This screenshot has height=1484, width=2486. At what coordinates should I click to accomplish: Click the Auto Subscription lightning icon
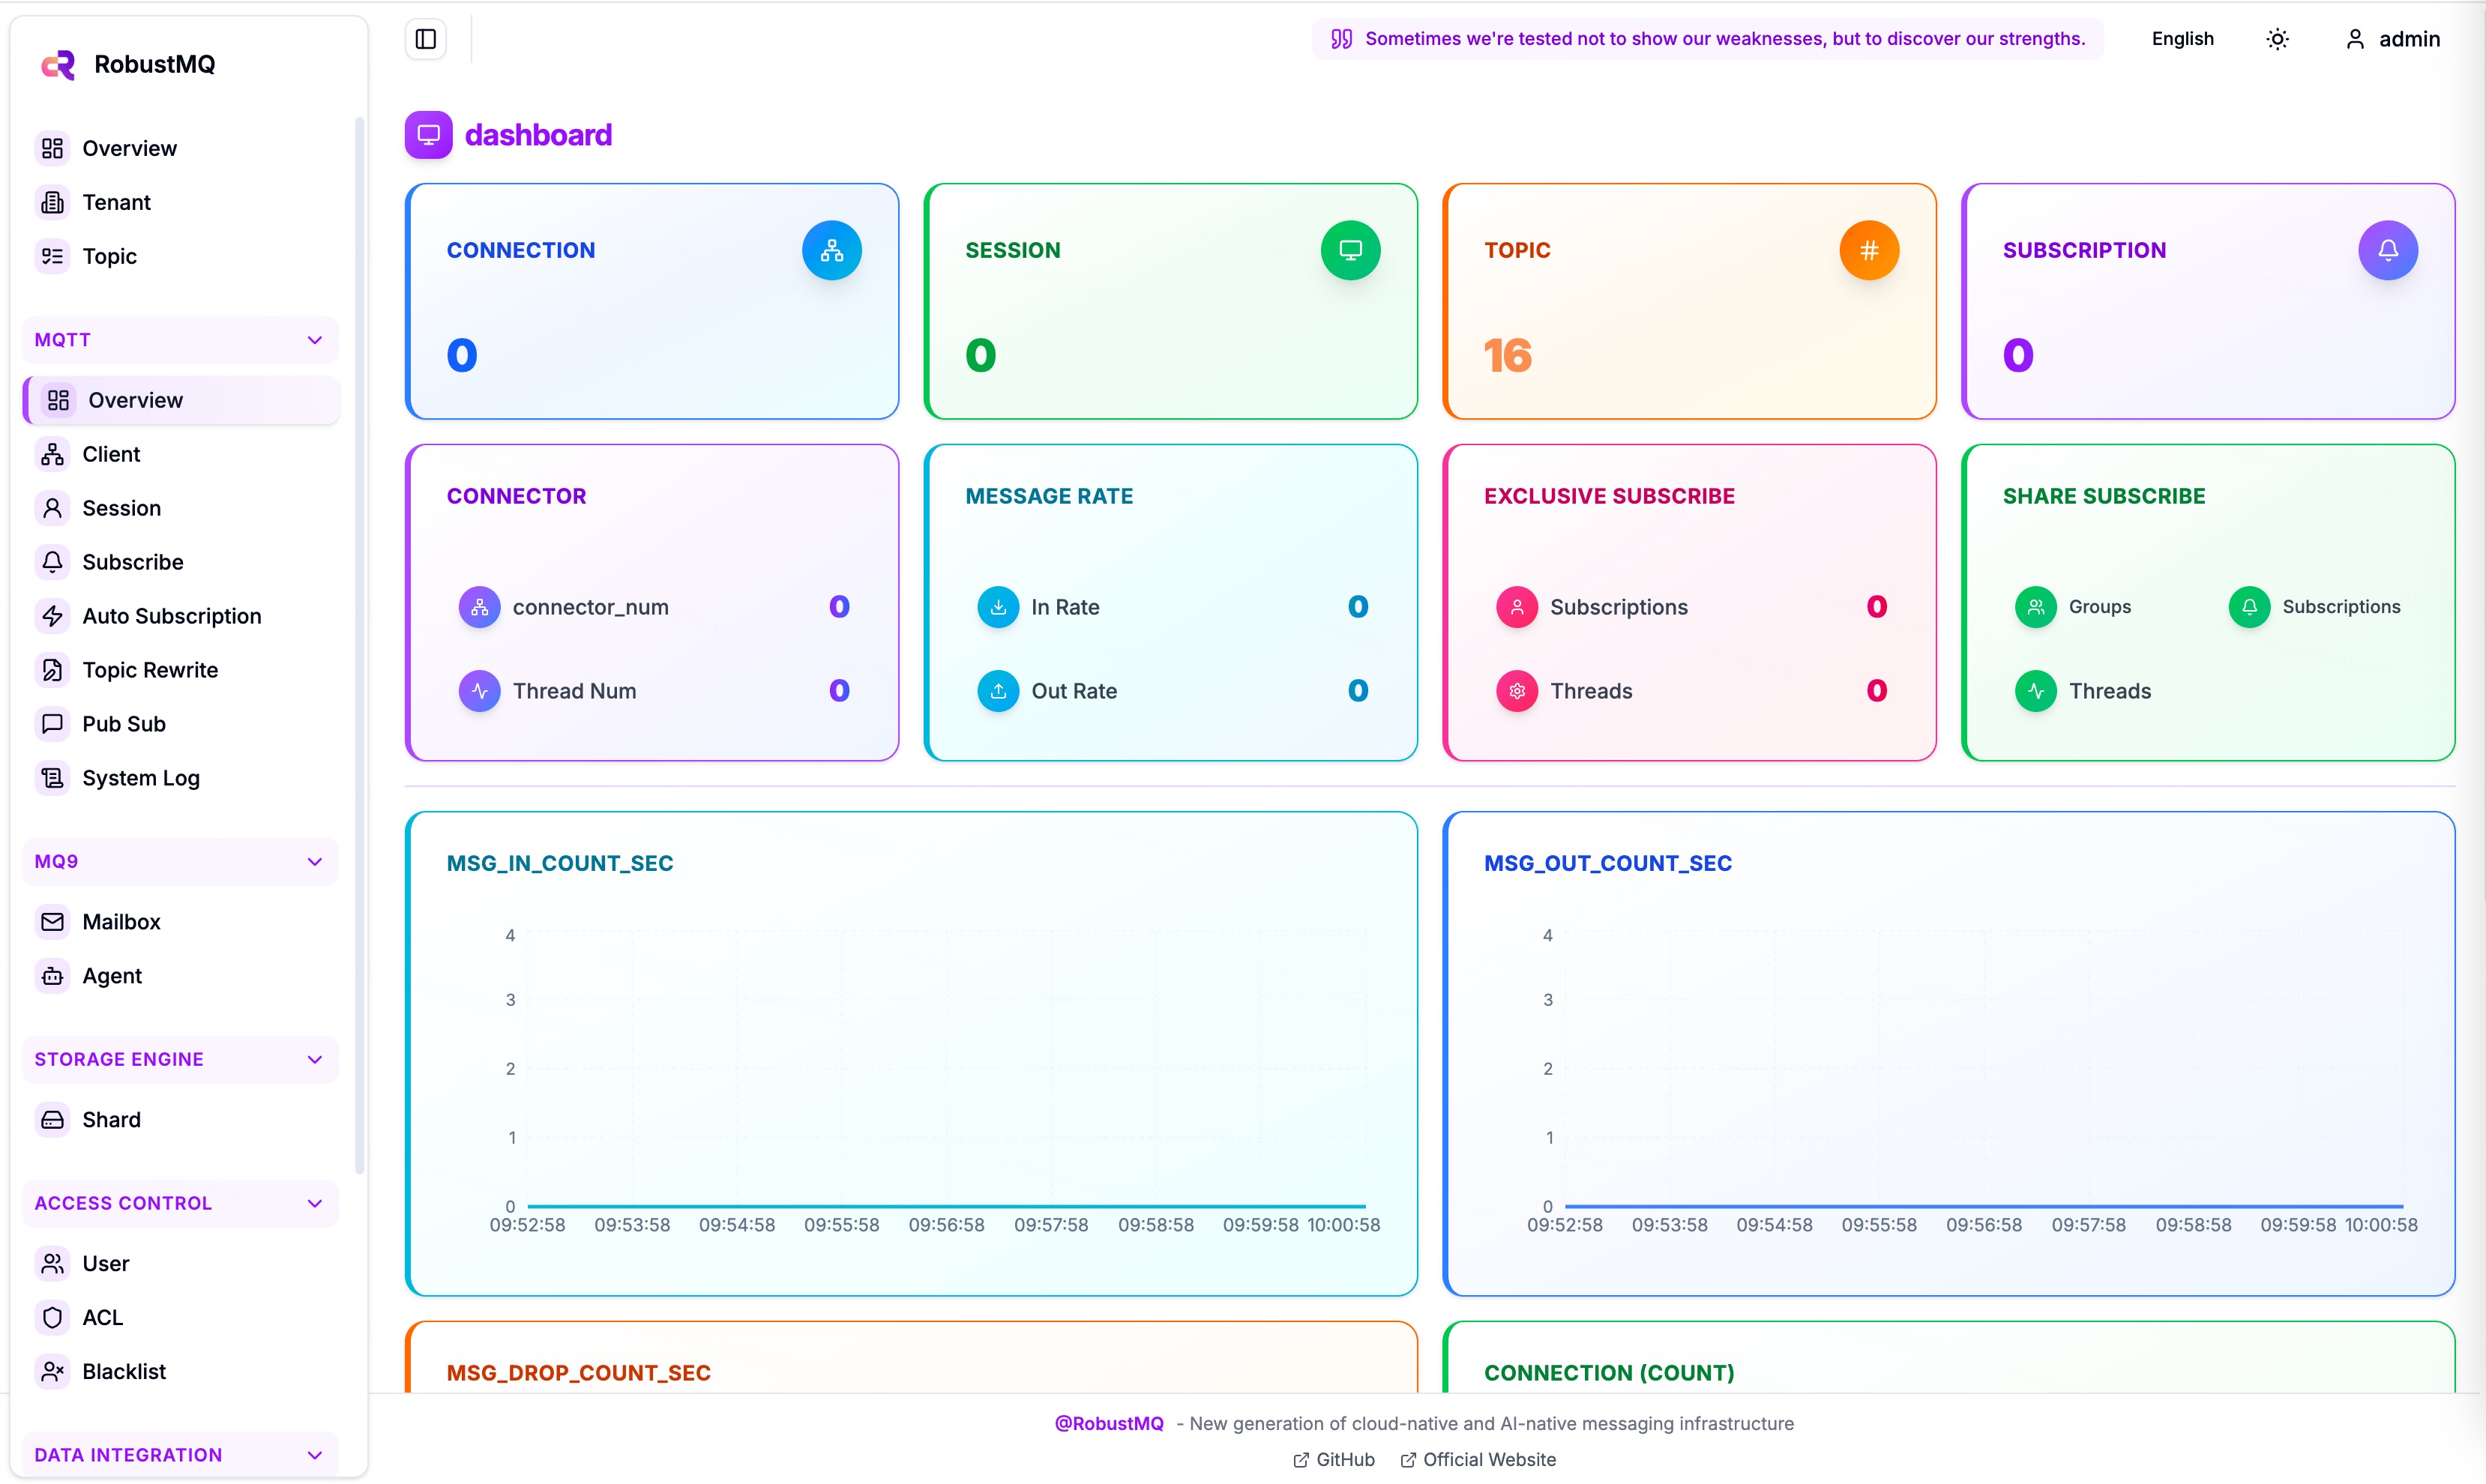click(x=53, y=616)
